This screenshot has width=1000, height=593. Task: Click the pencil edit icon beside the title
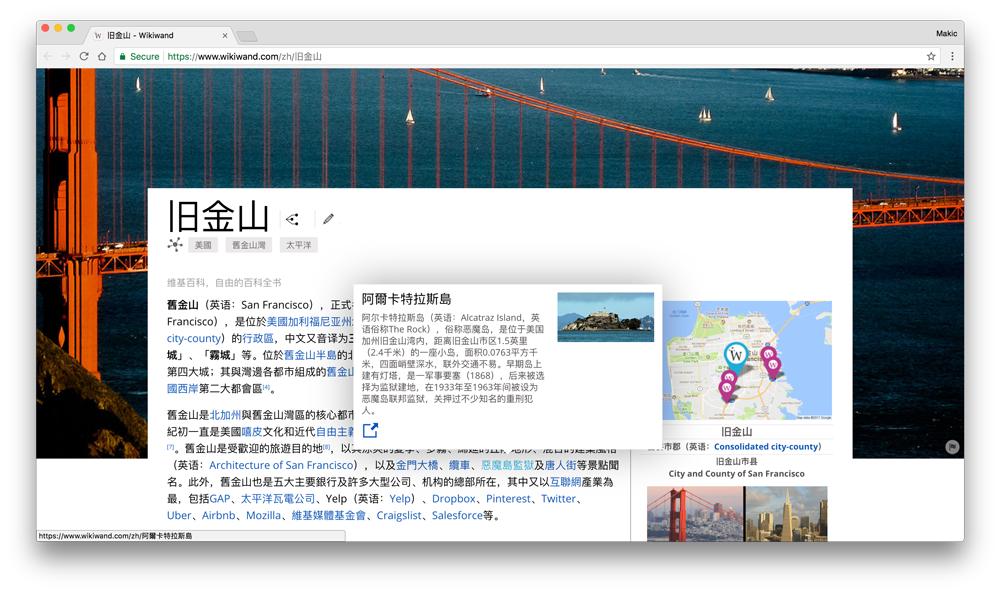pyautogui.click(x=328, y=219)
